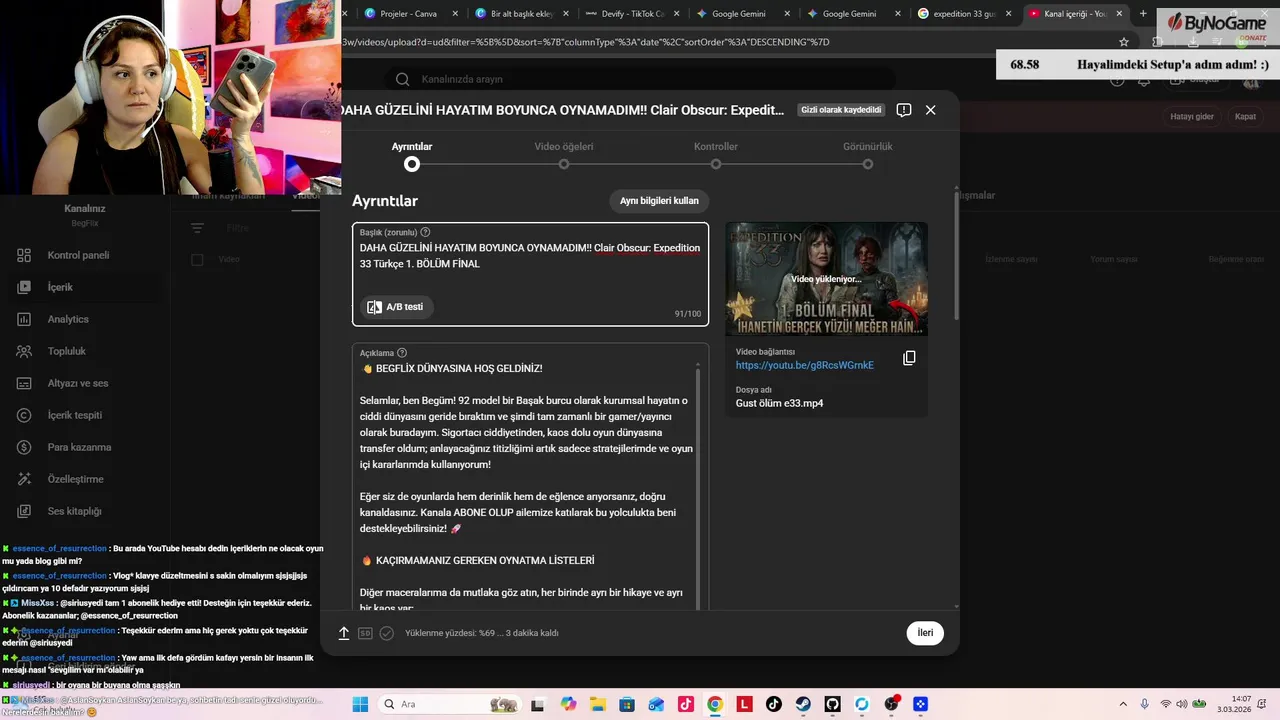
Task: Switch to Projeler - Canva tab
Action: (x=410, y=13)
